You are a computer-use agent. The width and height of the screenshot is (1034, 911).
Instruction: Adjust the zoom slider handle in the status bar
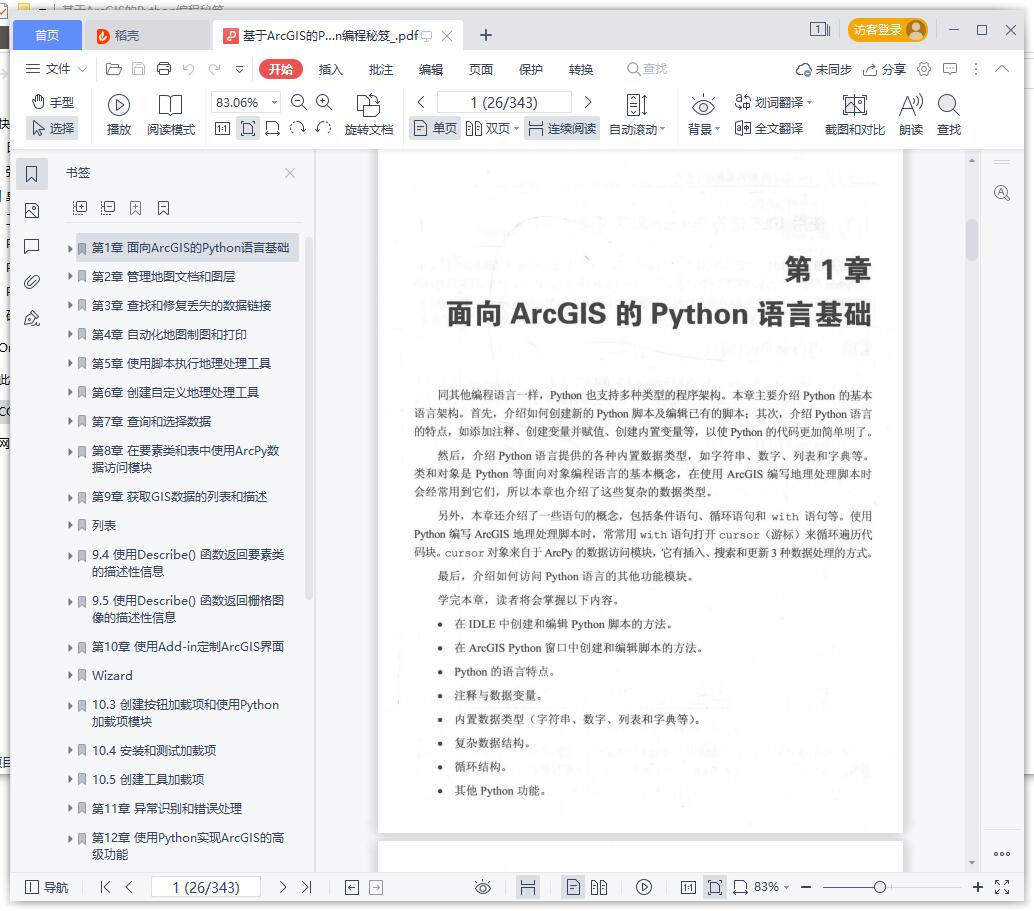[880, 887]
